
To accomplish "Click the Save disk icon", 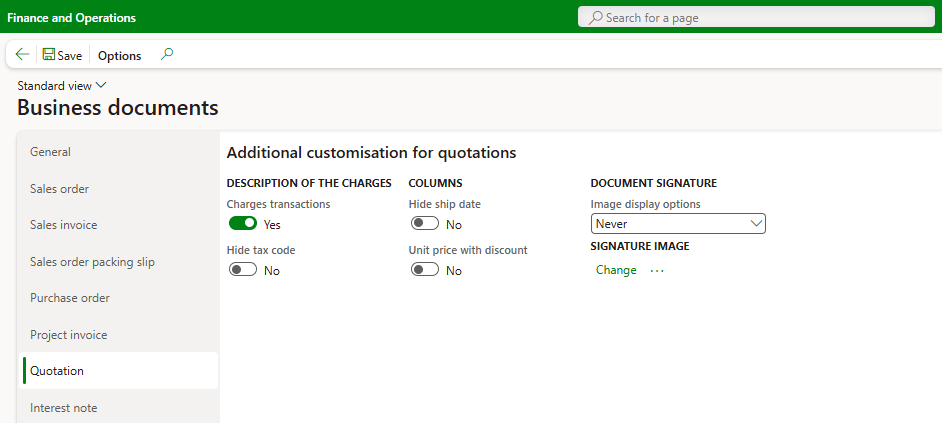I will tap(49, 55).
